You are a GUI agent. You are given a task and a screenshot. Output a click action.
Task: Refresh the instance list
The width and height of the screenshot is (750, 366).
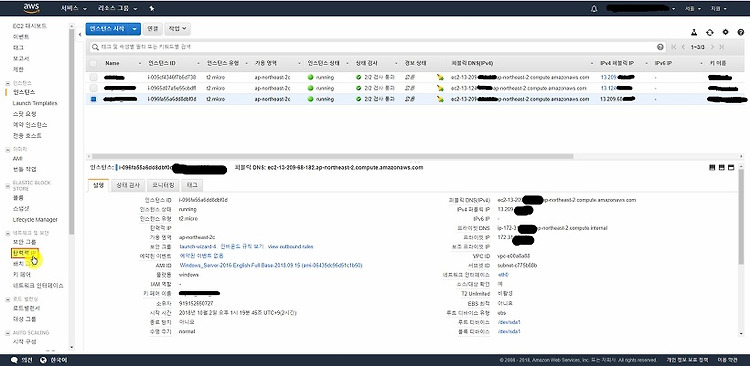click(709, 32)
